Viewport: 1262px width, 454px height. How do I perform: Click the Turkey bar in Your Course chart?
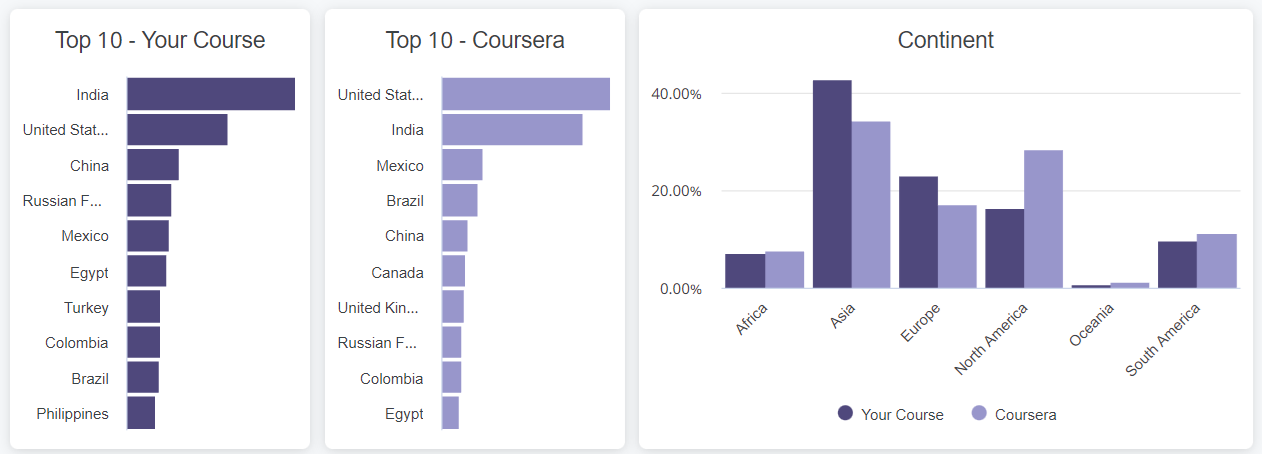[143, 307]
